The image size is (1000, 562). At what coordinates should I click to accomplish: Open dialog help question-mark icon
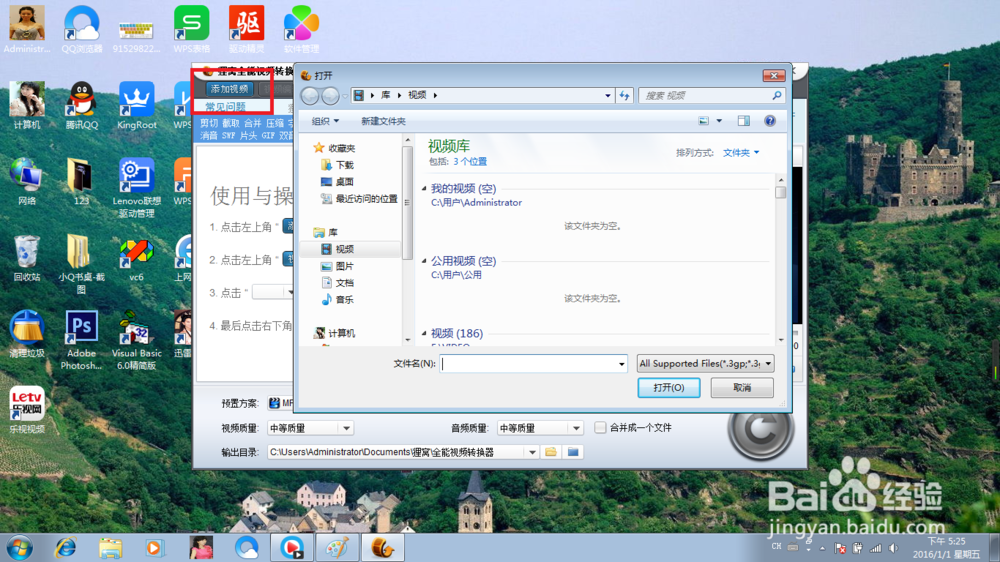tap(770, 121)
